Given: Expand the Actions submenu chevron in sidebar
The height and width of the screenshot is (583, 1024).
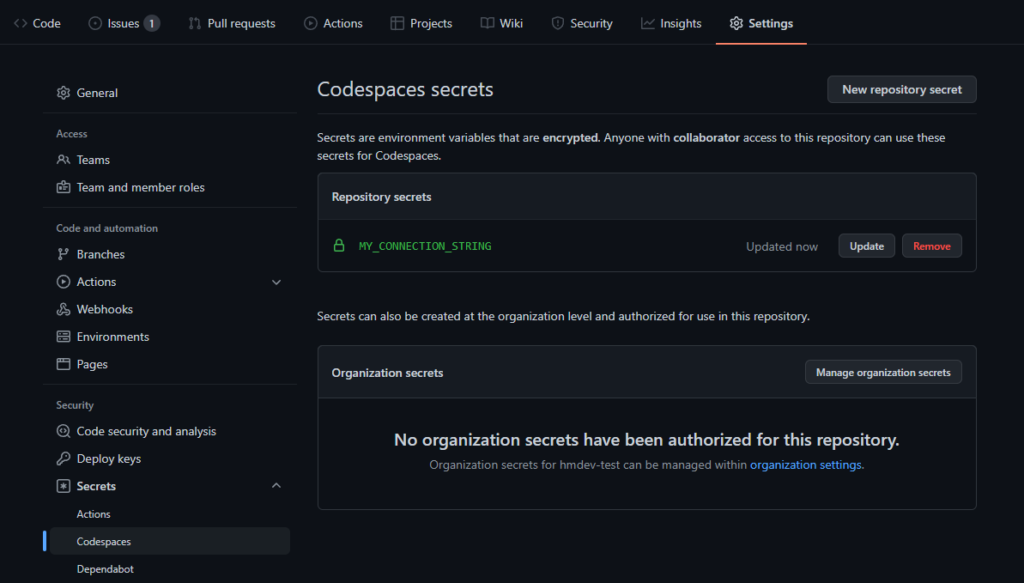Looking at the screenshot, I should 277,283.
